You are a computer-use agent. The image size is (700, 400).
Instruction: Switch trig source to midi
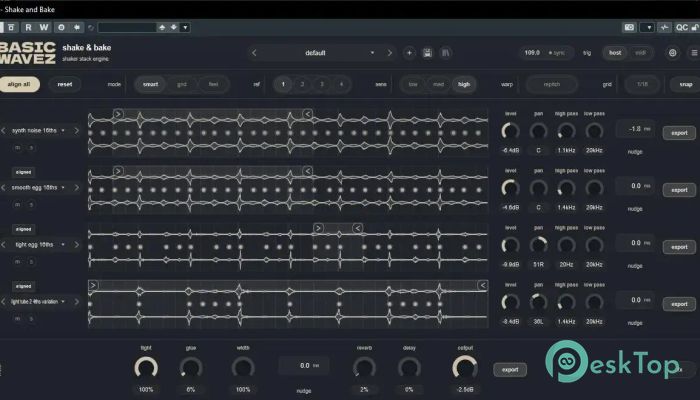click(x=641, y=53)
